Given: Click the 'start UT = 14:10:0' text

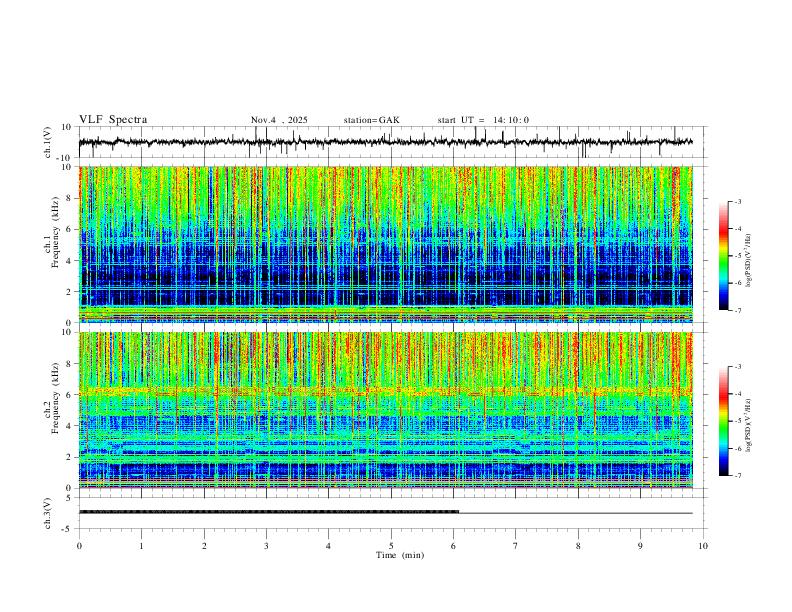Looking at the screenshot, I should click(483, 120).
